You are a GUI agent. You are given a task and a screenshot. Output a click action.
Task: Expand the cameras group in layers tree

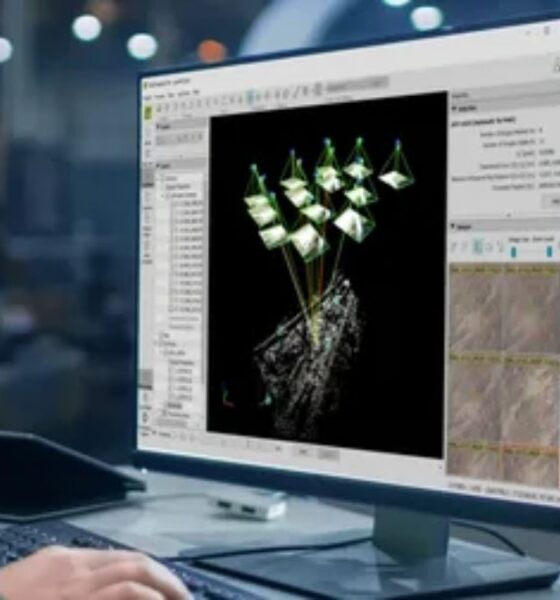(x=164, y=195)
